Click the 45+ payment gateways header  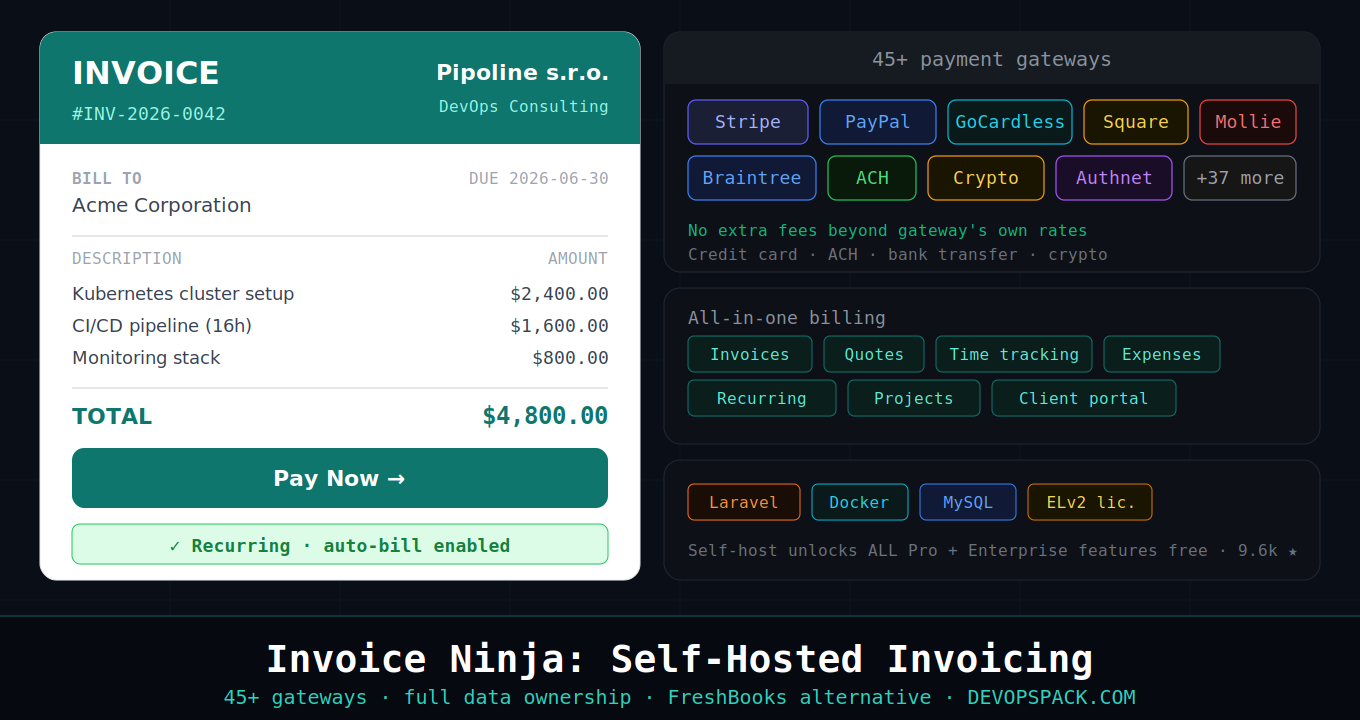pyautogui.click(x=991, y=59)
